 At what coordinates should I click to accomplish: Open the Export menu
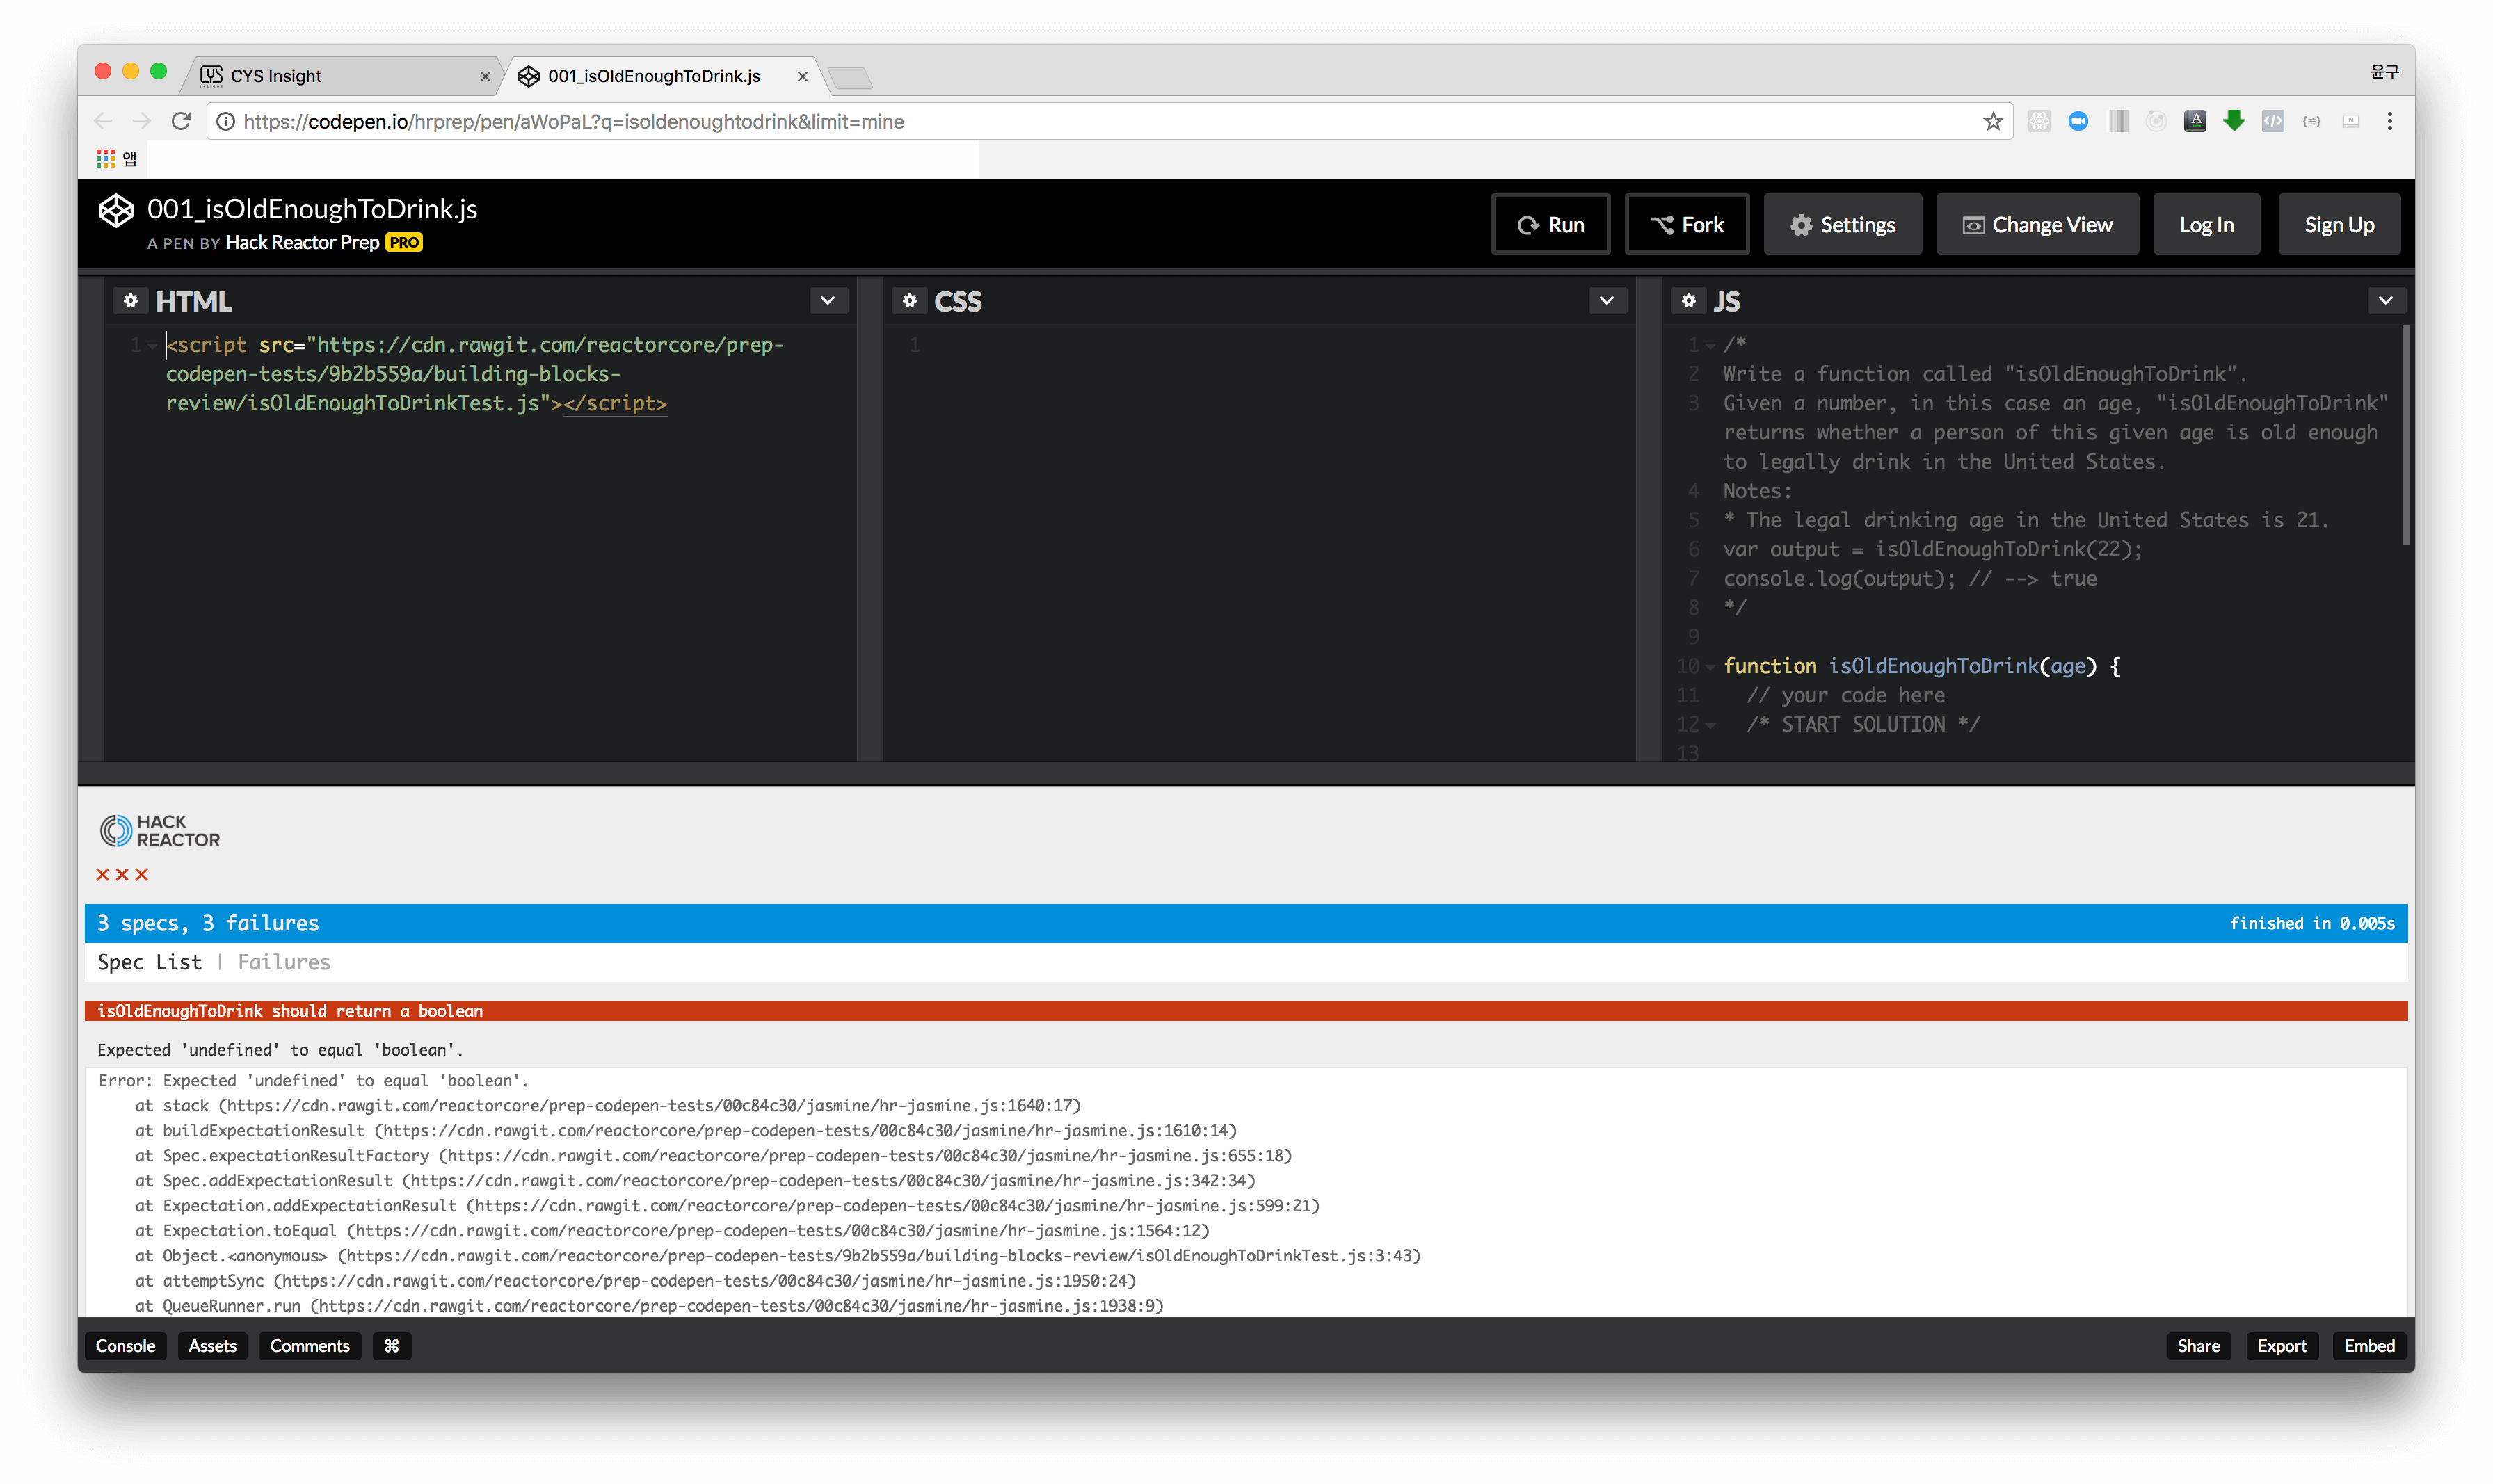coord(2282,1346)
